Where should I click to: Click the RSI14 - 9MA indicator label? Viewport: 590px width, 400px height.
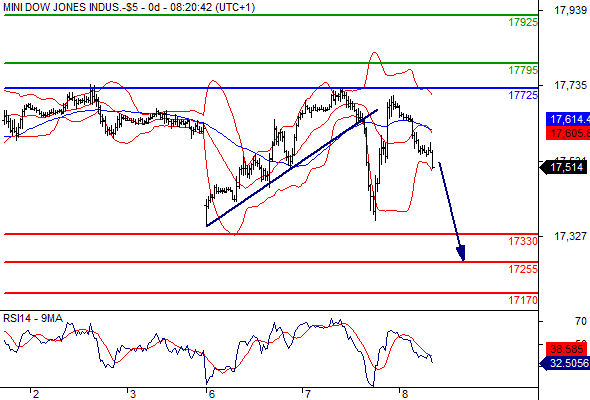point(33,318)
